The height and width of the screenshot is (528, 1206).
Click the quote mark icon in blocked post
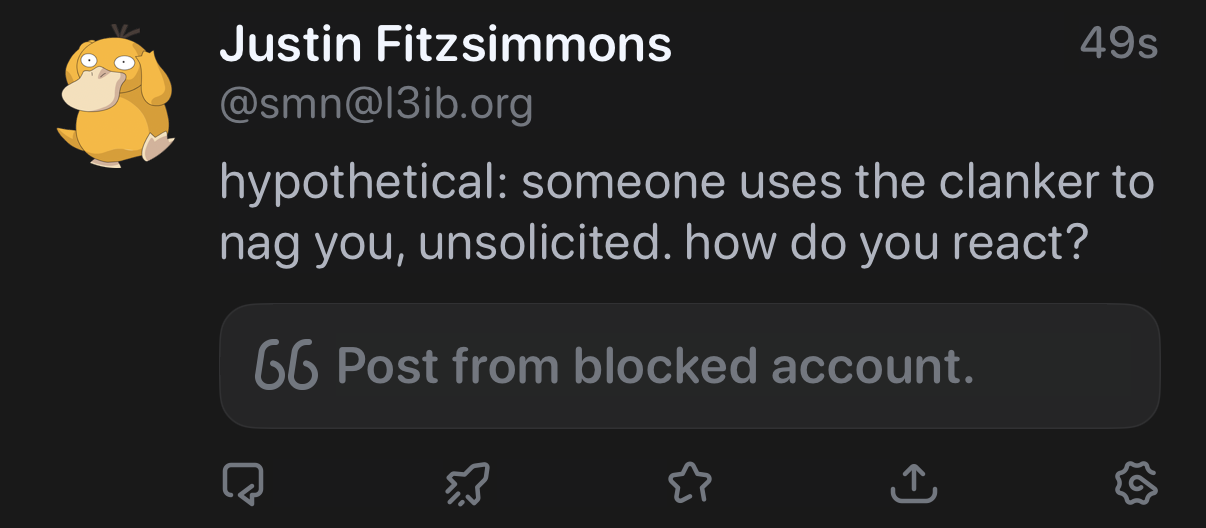click(286, 366)
